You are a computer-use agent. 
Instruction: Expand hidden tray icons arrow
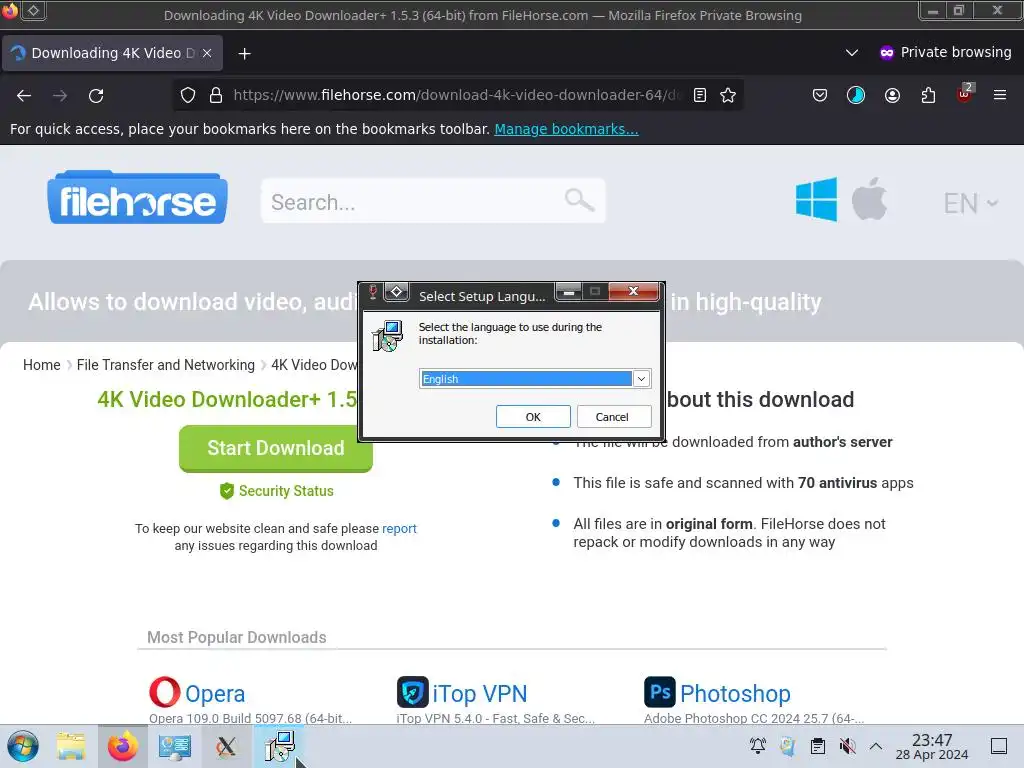(x=876, y=746)
